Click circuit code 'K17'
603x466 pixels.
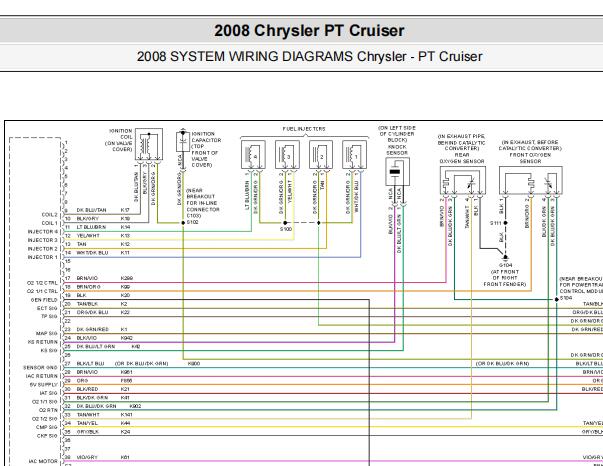(125, 210)
